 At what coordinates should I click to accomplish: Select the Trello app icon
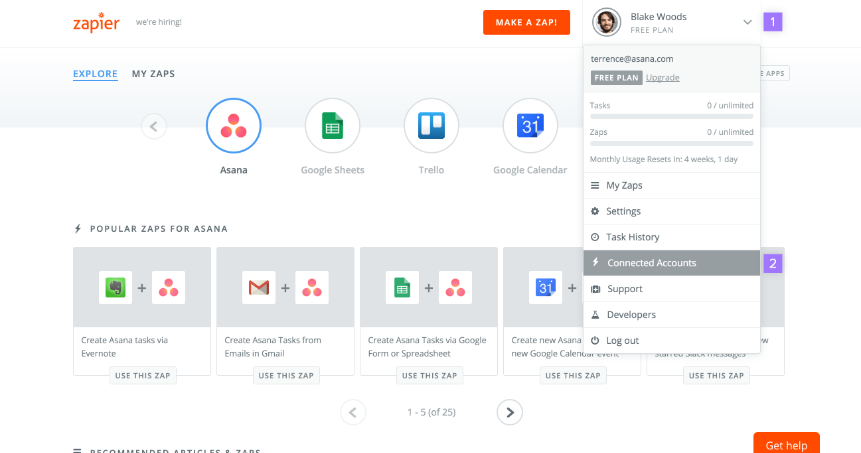pyautogui.click(x=431, y=126)
